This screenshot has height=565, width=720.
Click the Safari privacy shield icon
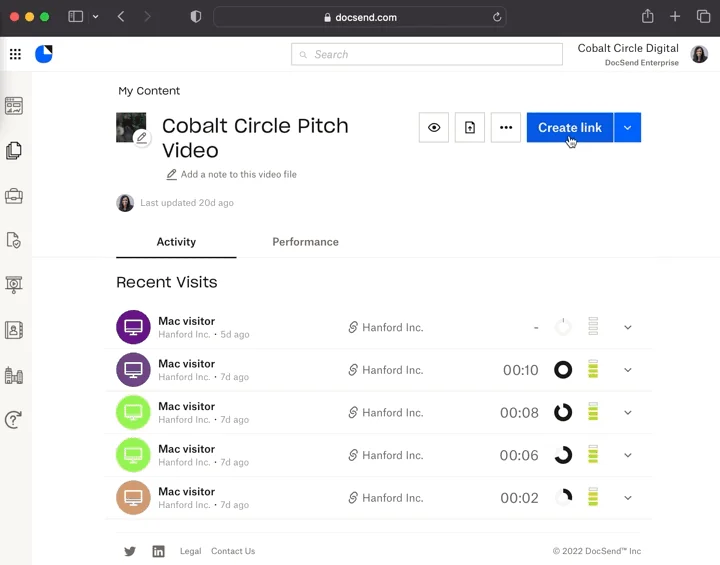pos(196,17)
